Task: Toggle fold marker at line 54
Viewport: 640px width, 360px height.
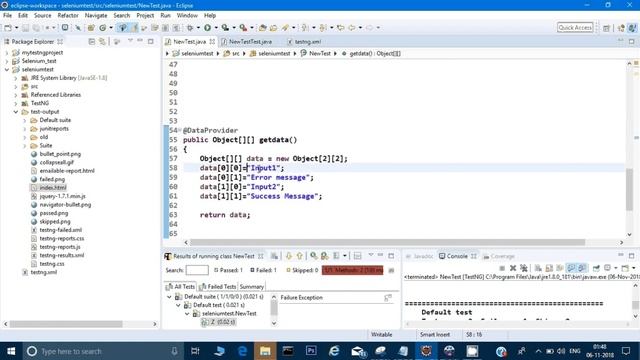Action: [180, 130]
